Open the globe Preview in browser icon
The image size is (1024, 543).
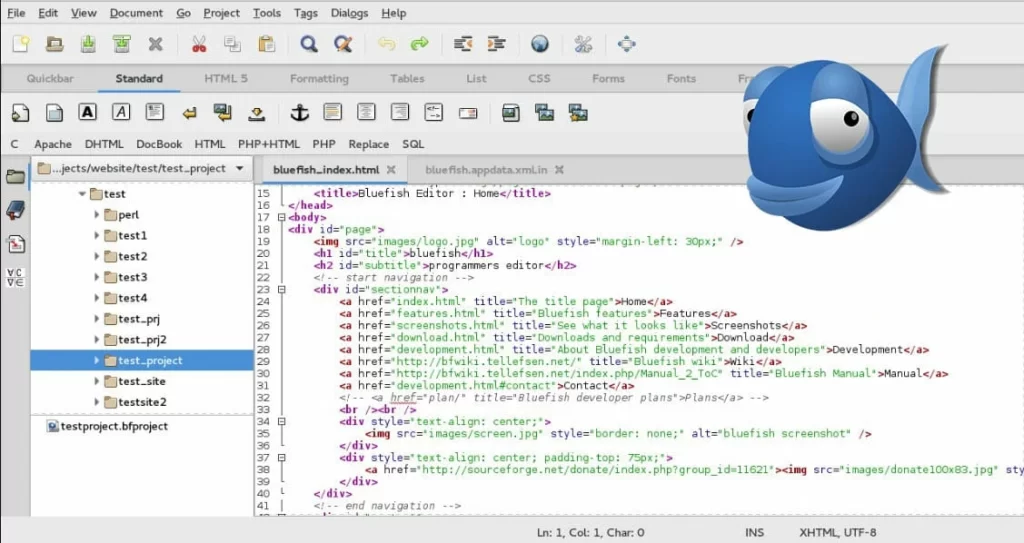(540, 44)
